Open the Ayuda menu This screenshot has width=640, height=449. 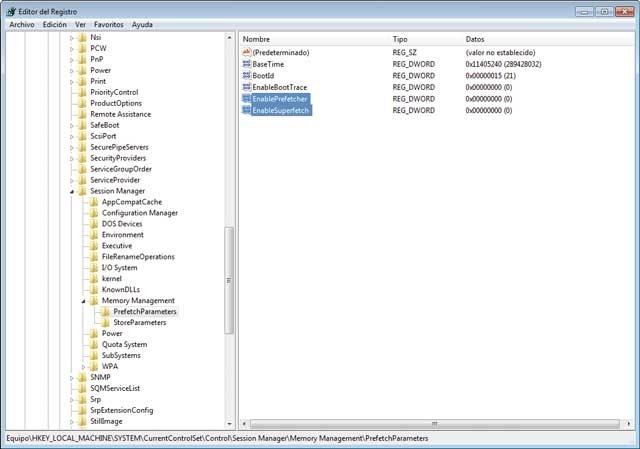click(142, 24)
